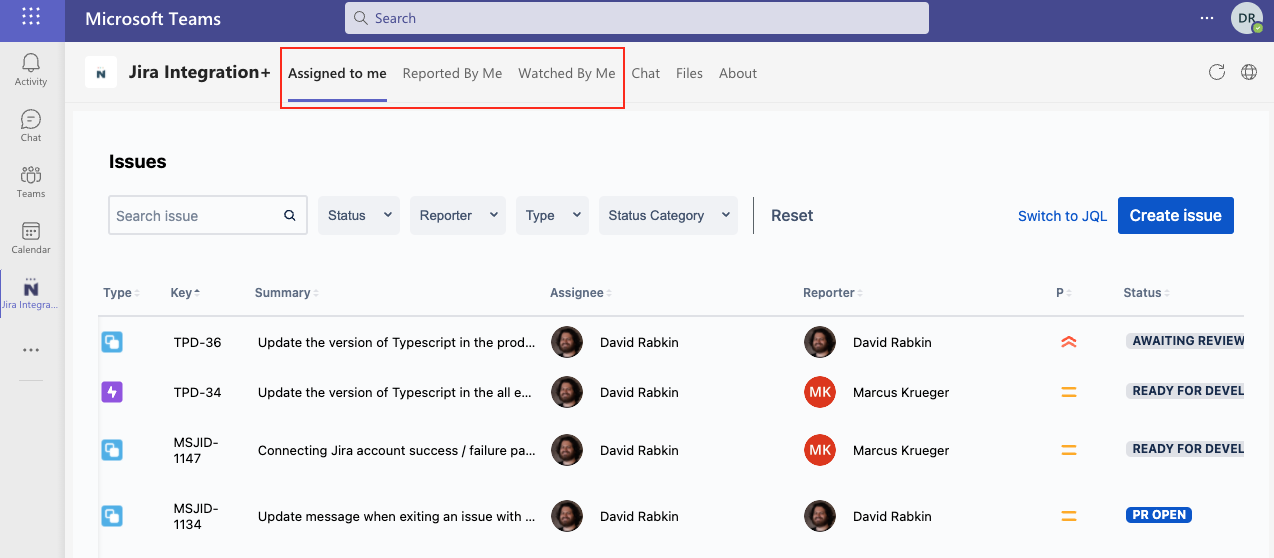Image resolution: width=1274 pixels, height=558 pixels.
Task: Expand the Type filter dropdown
Action: point(553,215)
